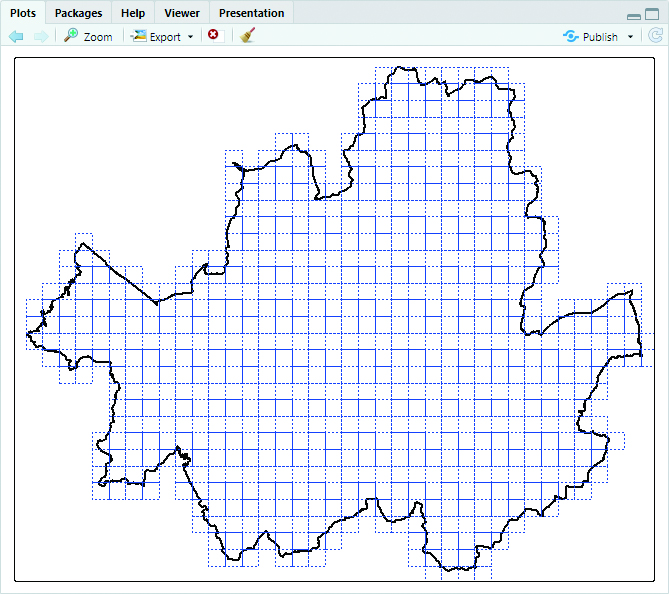Open the Publish dropdown arrow
This screenshot has height=594, width=669.
tap(630, 37)
